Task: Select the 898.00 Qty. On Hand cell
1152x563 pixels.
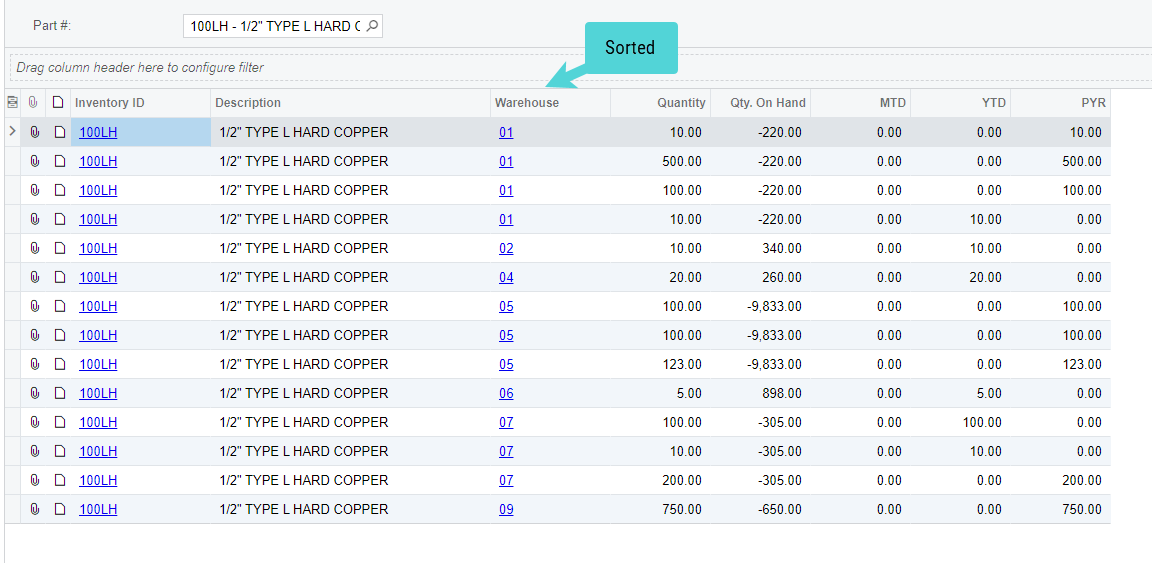Action: coord(760,393)
